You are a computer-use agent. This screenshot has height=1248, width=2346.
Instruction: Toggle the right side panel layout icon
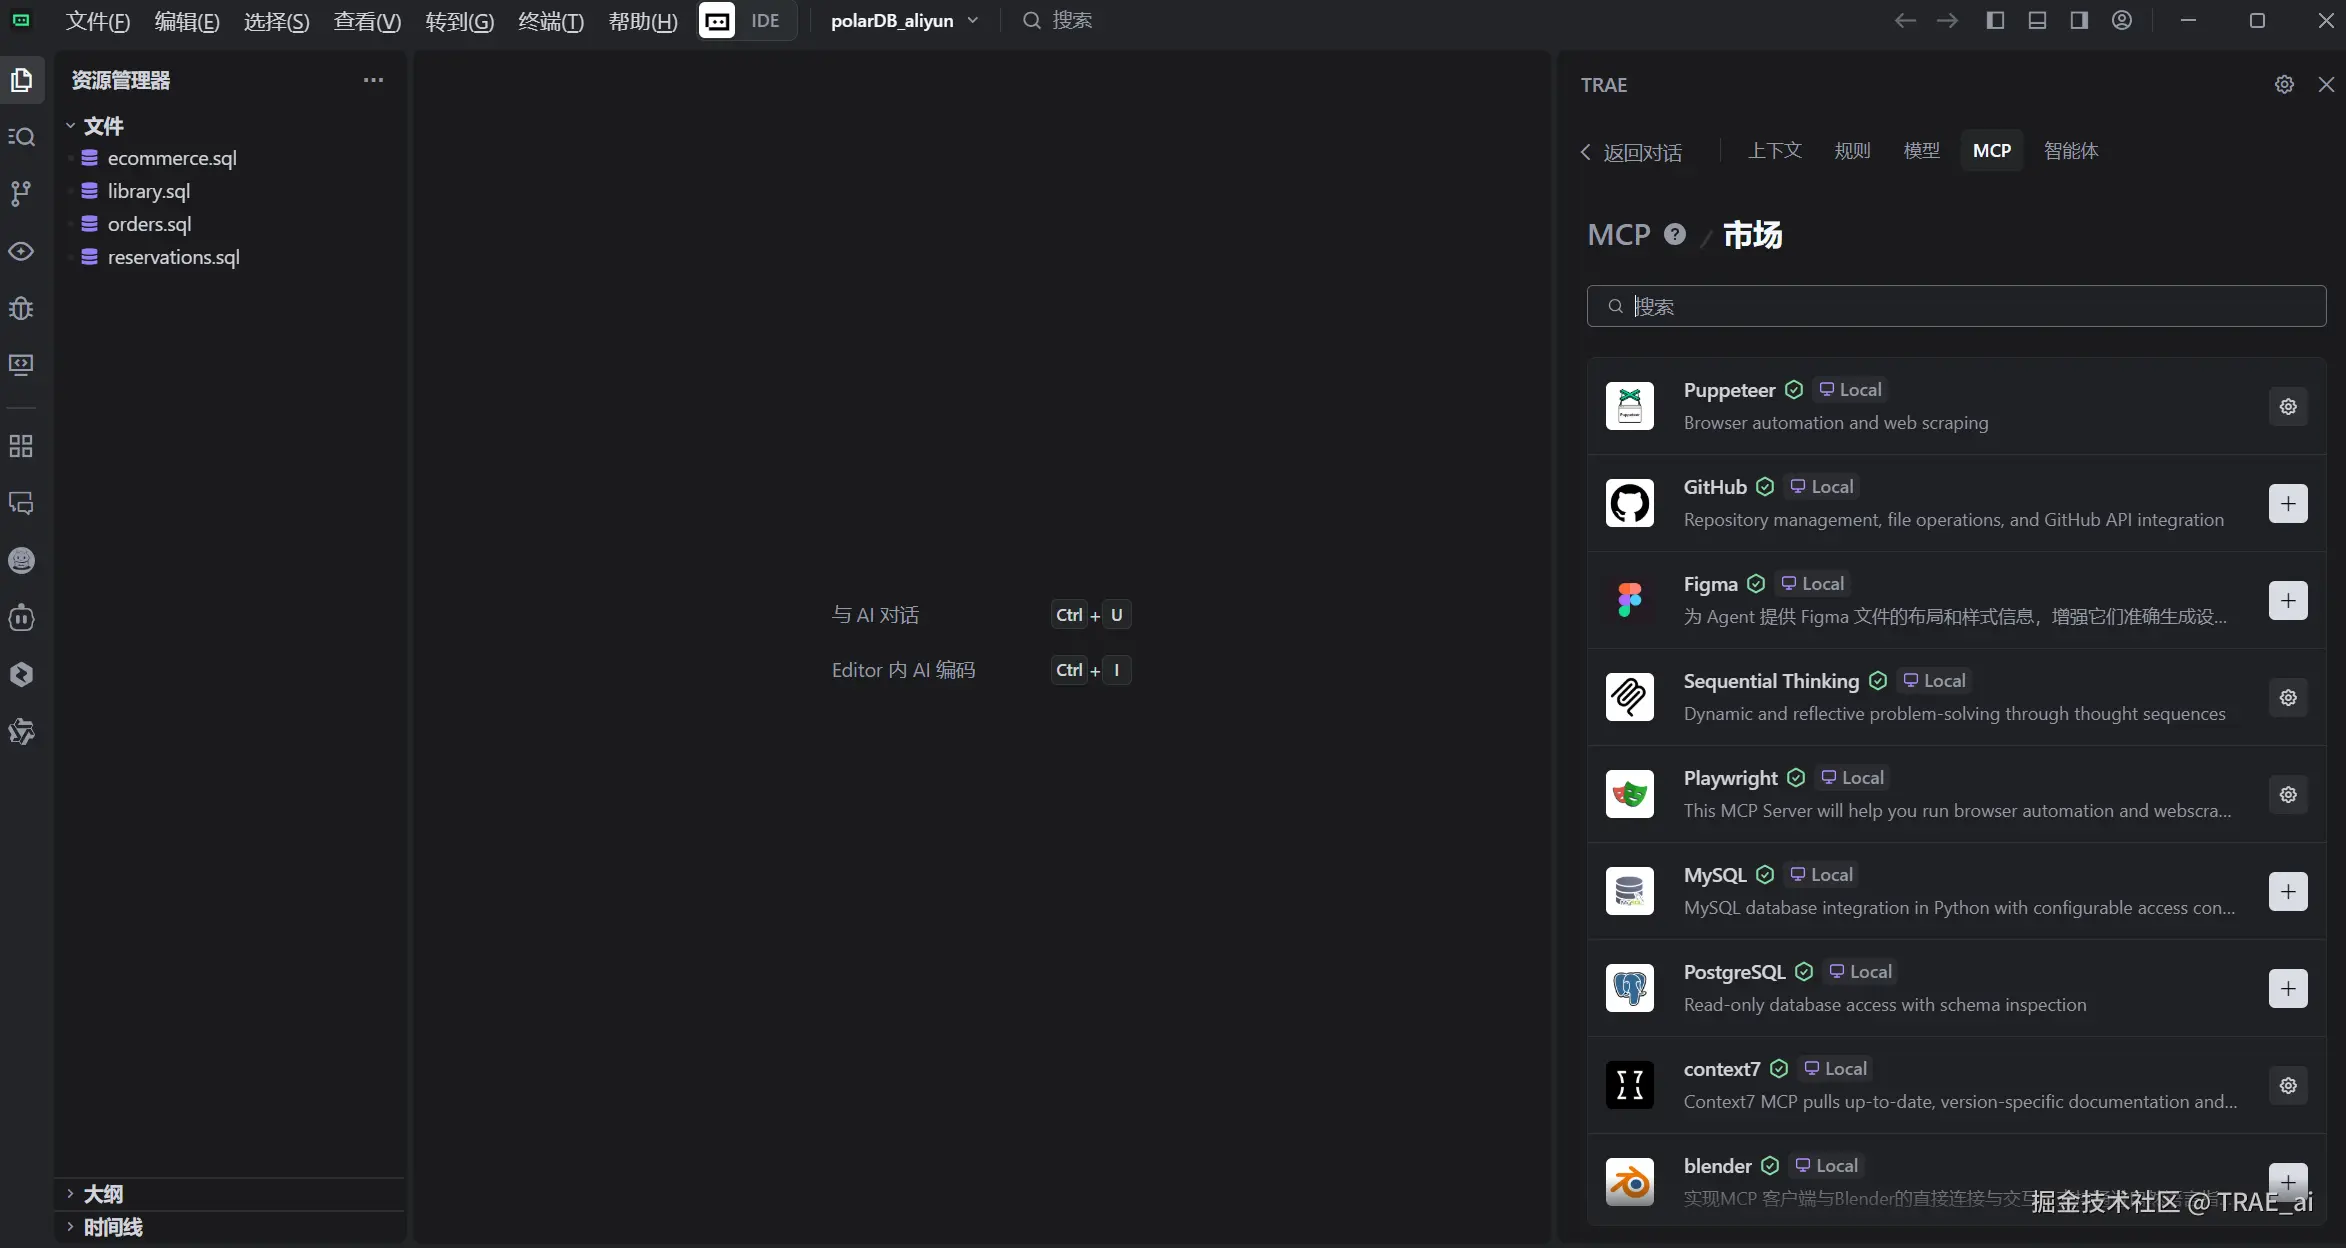pos(2079,20)
